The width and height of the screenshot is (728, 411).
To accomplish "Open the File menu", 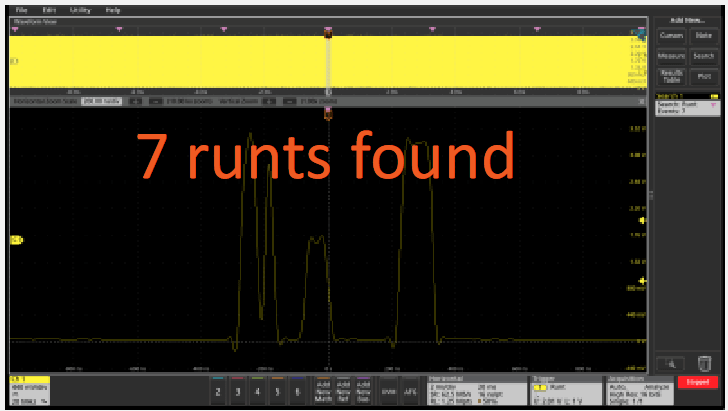I will pos(21,10).
